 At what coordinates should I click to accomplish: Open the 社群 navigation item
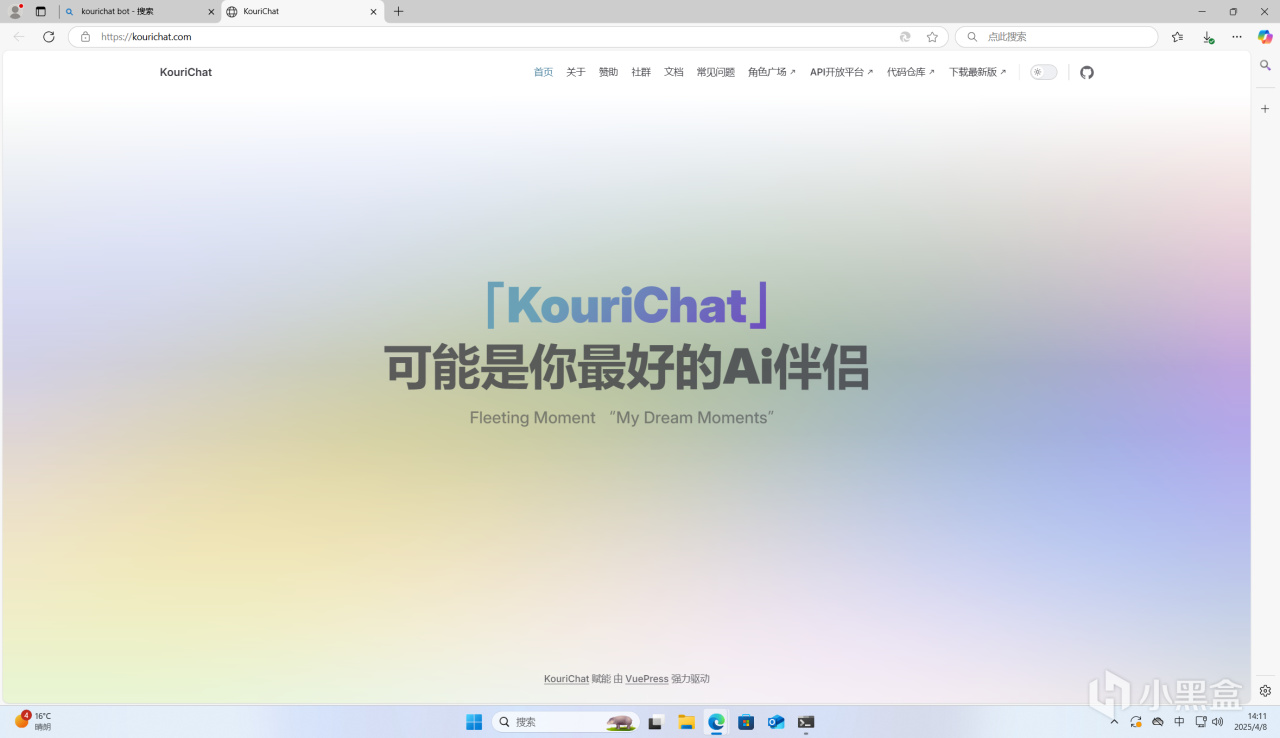click(641, 72)
